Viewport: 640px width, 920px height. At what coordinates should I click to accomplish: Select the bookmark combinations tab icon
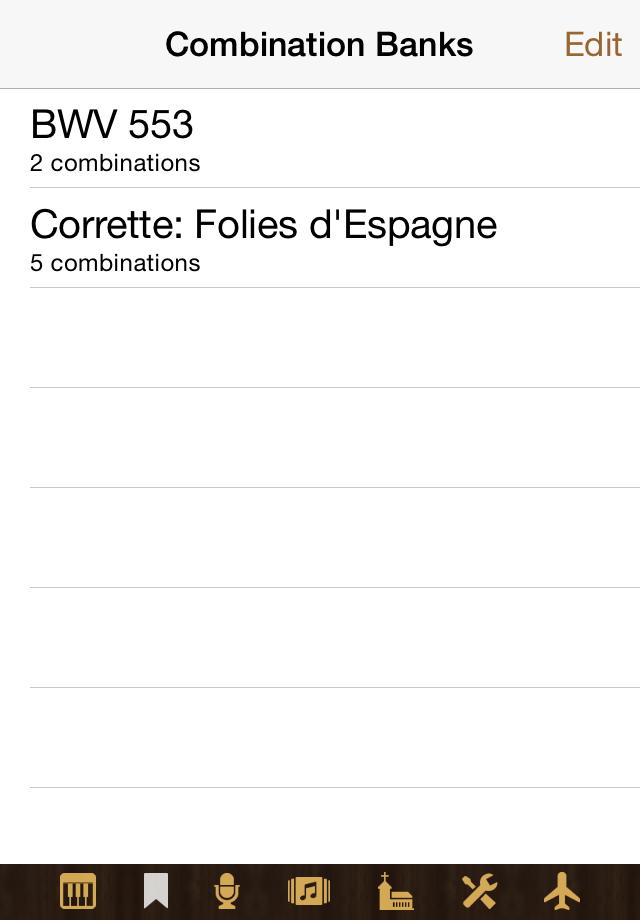click(x=155, y=890)
